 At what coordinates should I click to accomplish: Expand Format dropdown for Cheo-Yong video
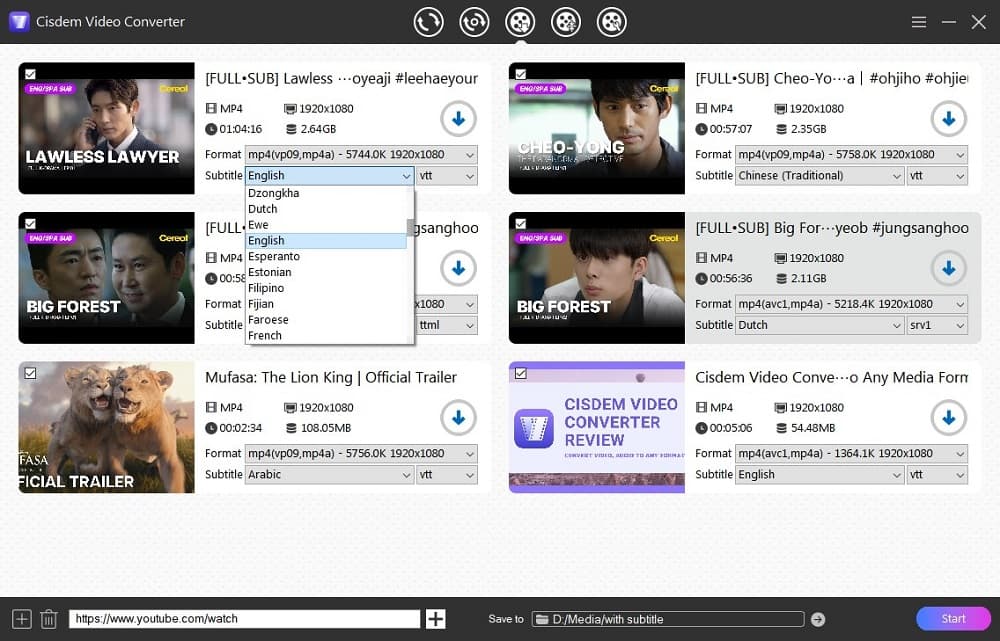tap(851, 154)
